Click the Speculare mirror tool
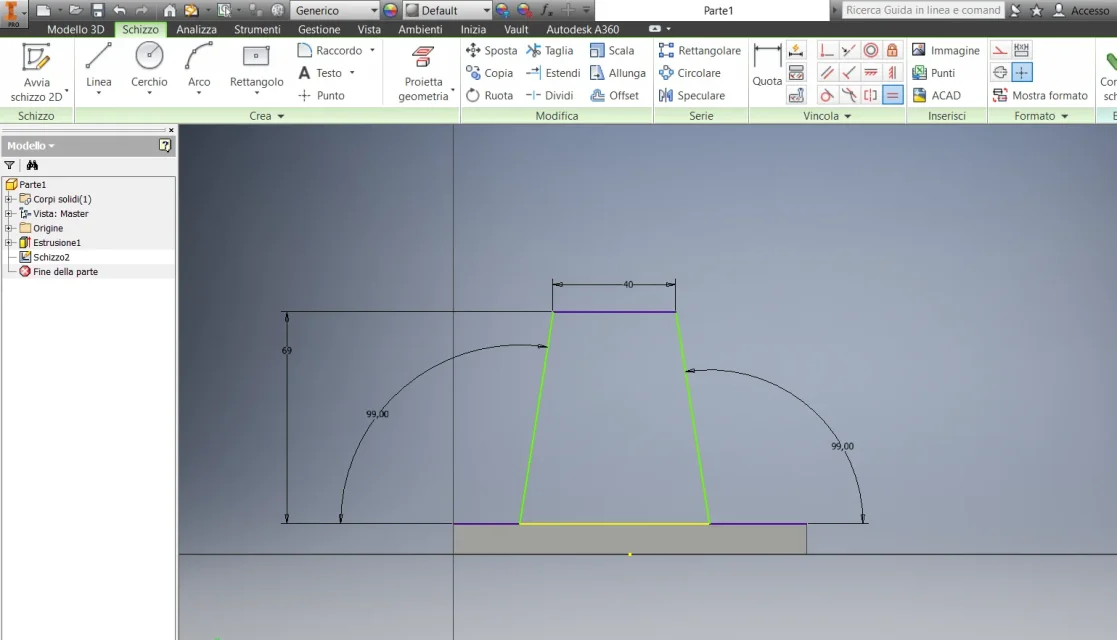This screenshot has width=1117, height=640. click(692, 96)
